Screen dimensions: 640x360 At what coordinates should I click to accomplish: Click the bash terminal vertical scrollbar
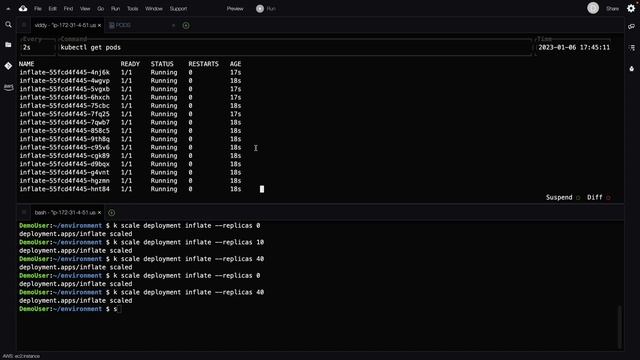click(620, 327)
